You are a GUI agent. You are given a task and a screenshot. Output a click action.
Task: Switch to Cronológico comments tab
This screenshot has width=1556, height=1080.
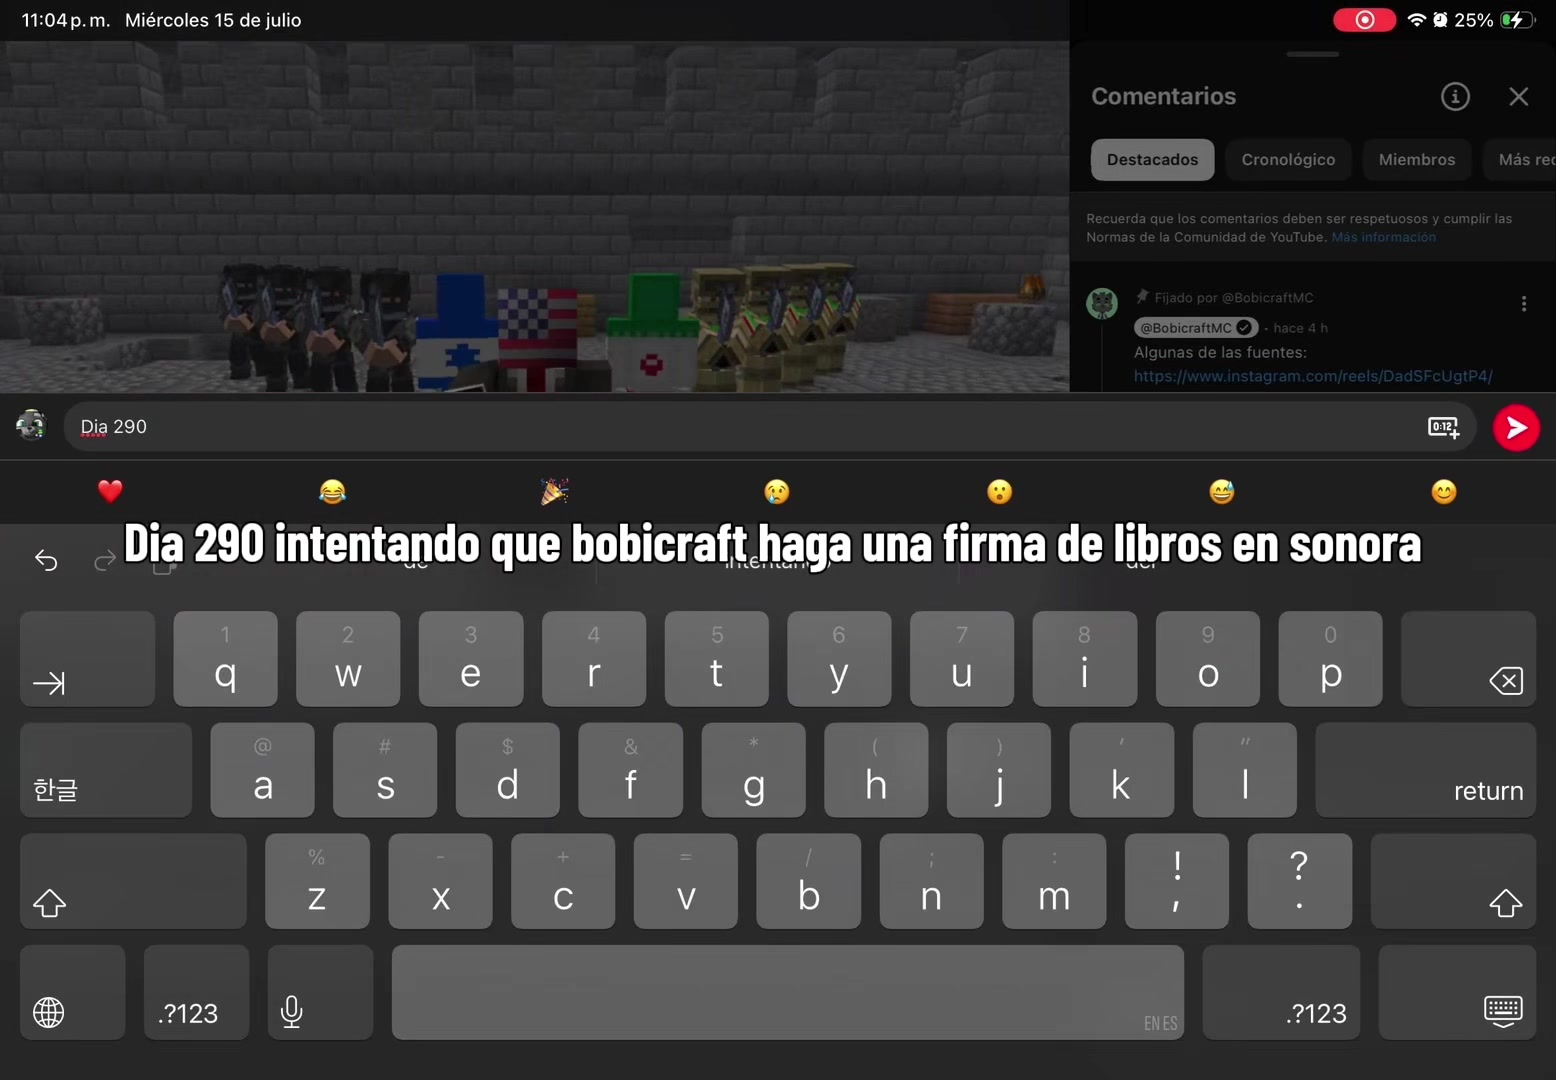1288,160
